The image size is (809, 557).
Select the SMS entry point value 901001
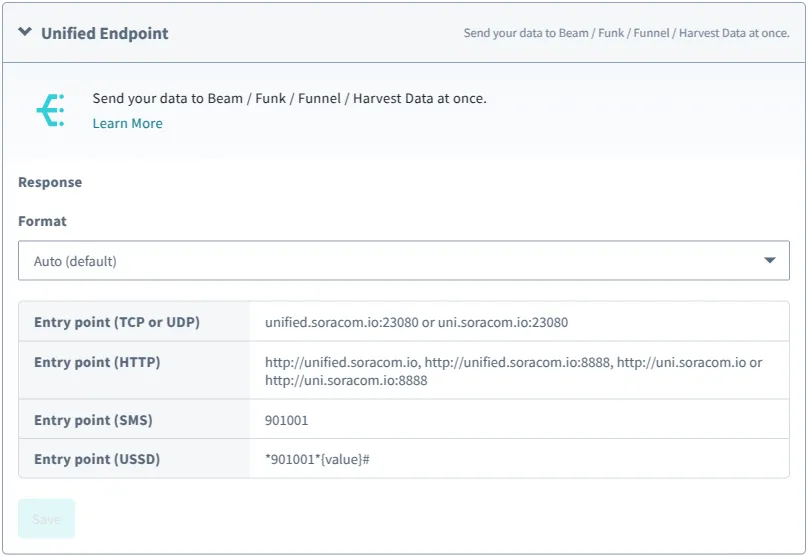[x=286, y=420]
